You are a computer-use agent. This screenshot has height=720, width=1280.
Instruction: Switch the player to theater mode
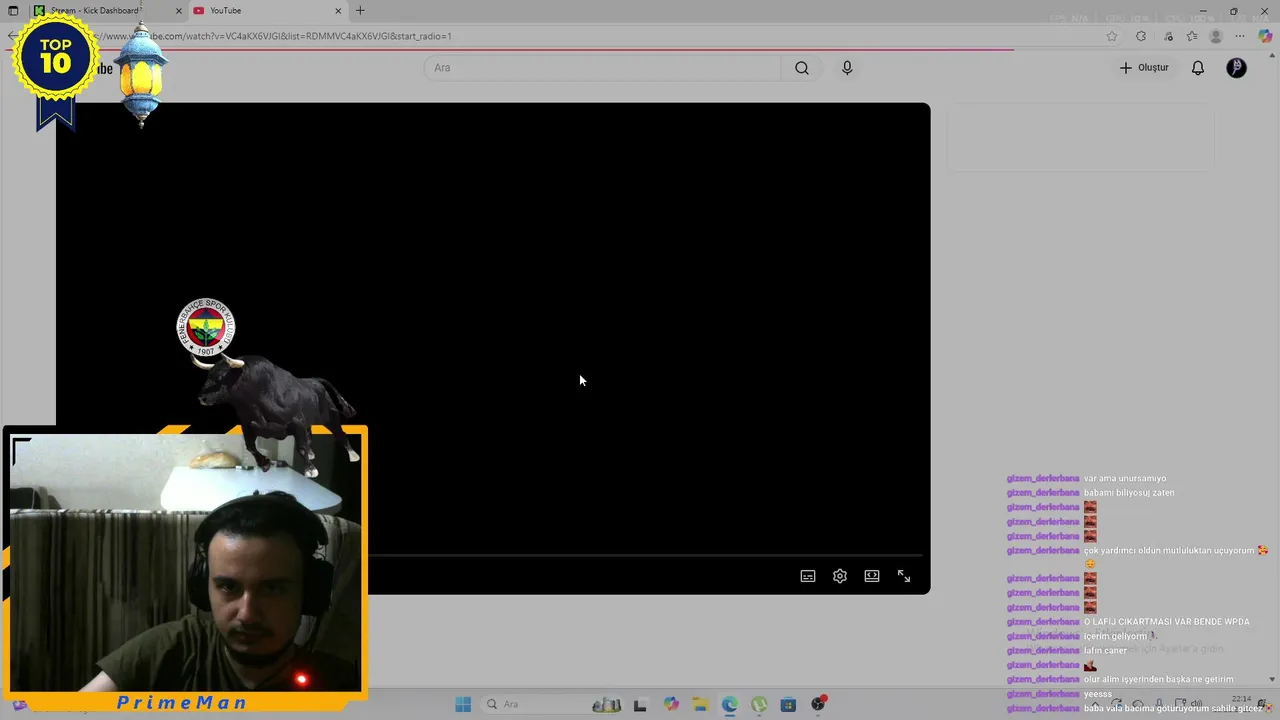click(872, 576)
